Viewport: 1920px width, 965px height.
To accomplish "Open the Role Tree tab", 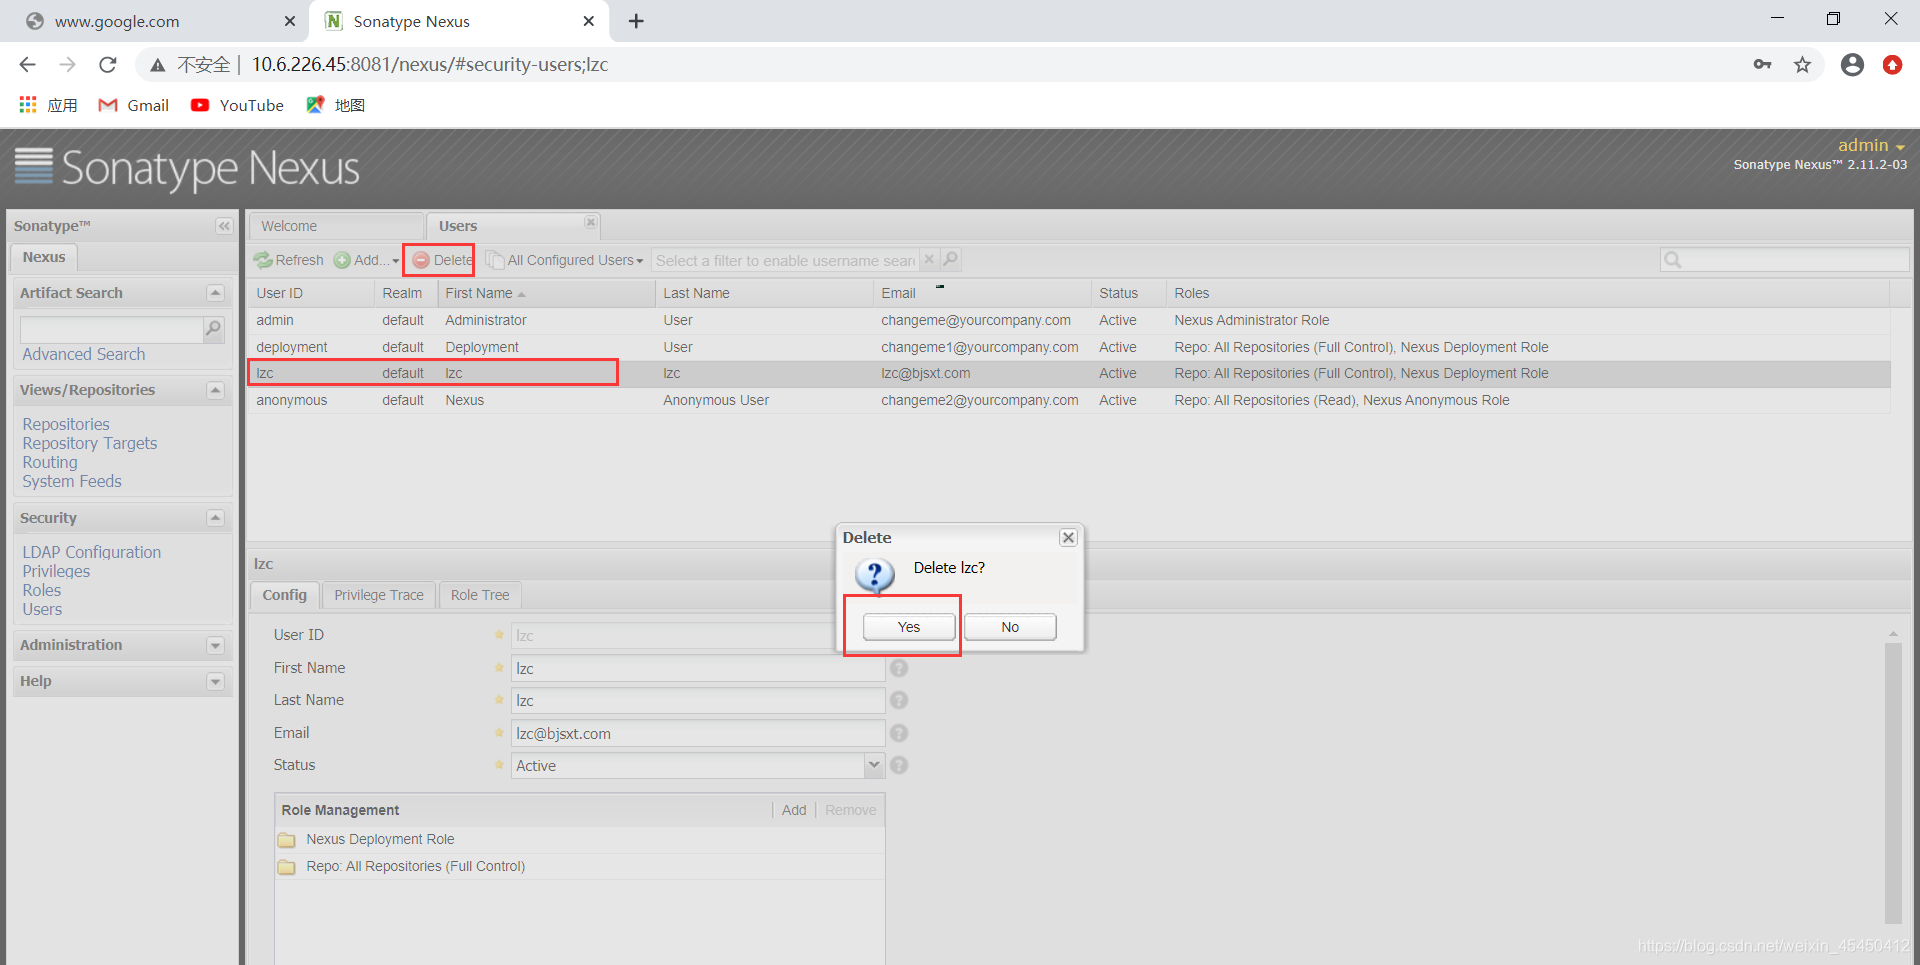I will coord(480,595).
